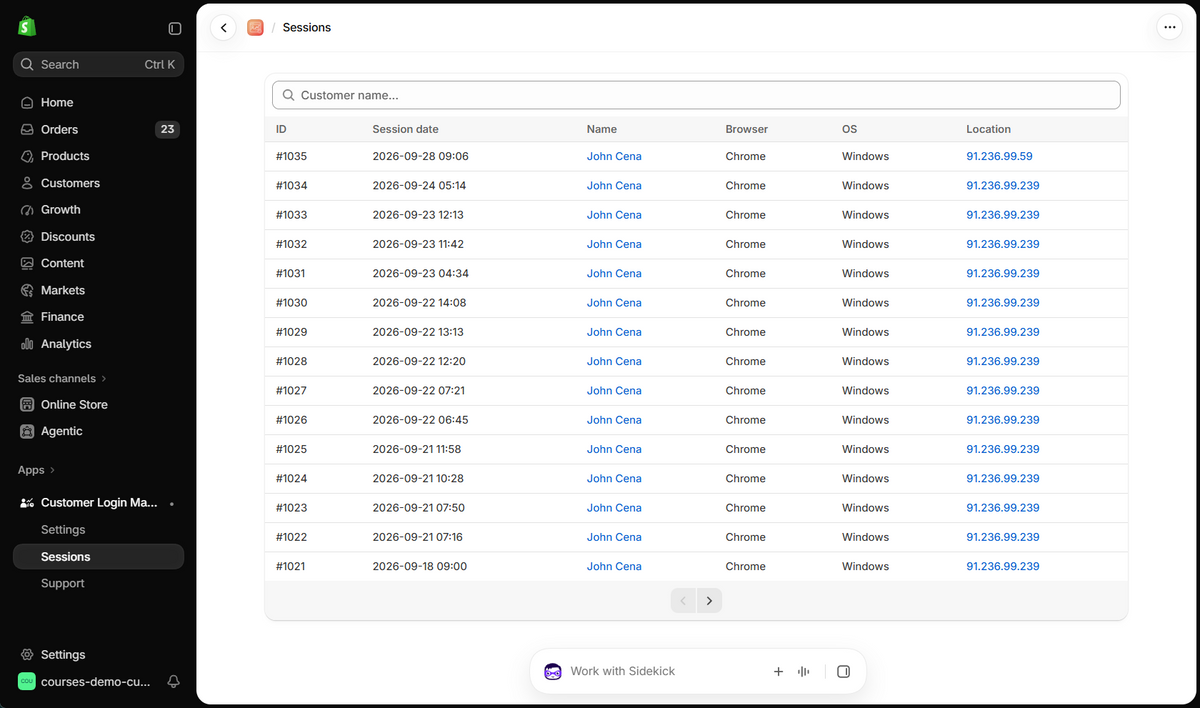This screenshot has height=708, width=1200.
Task: Click the Discounts percent icon
Action: (27, 237)
